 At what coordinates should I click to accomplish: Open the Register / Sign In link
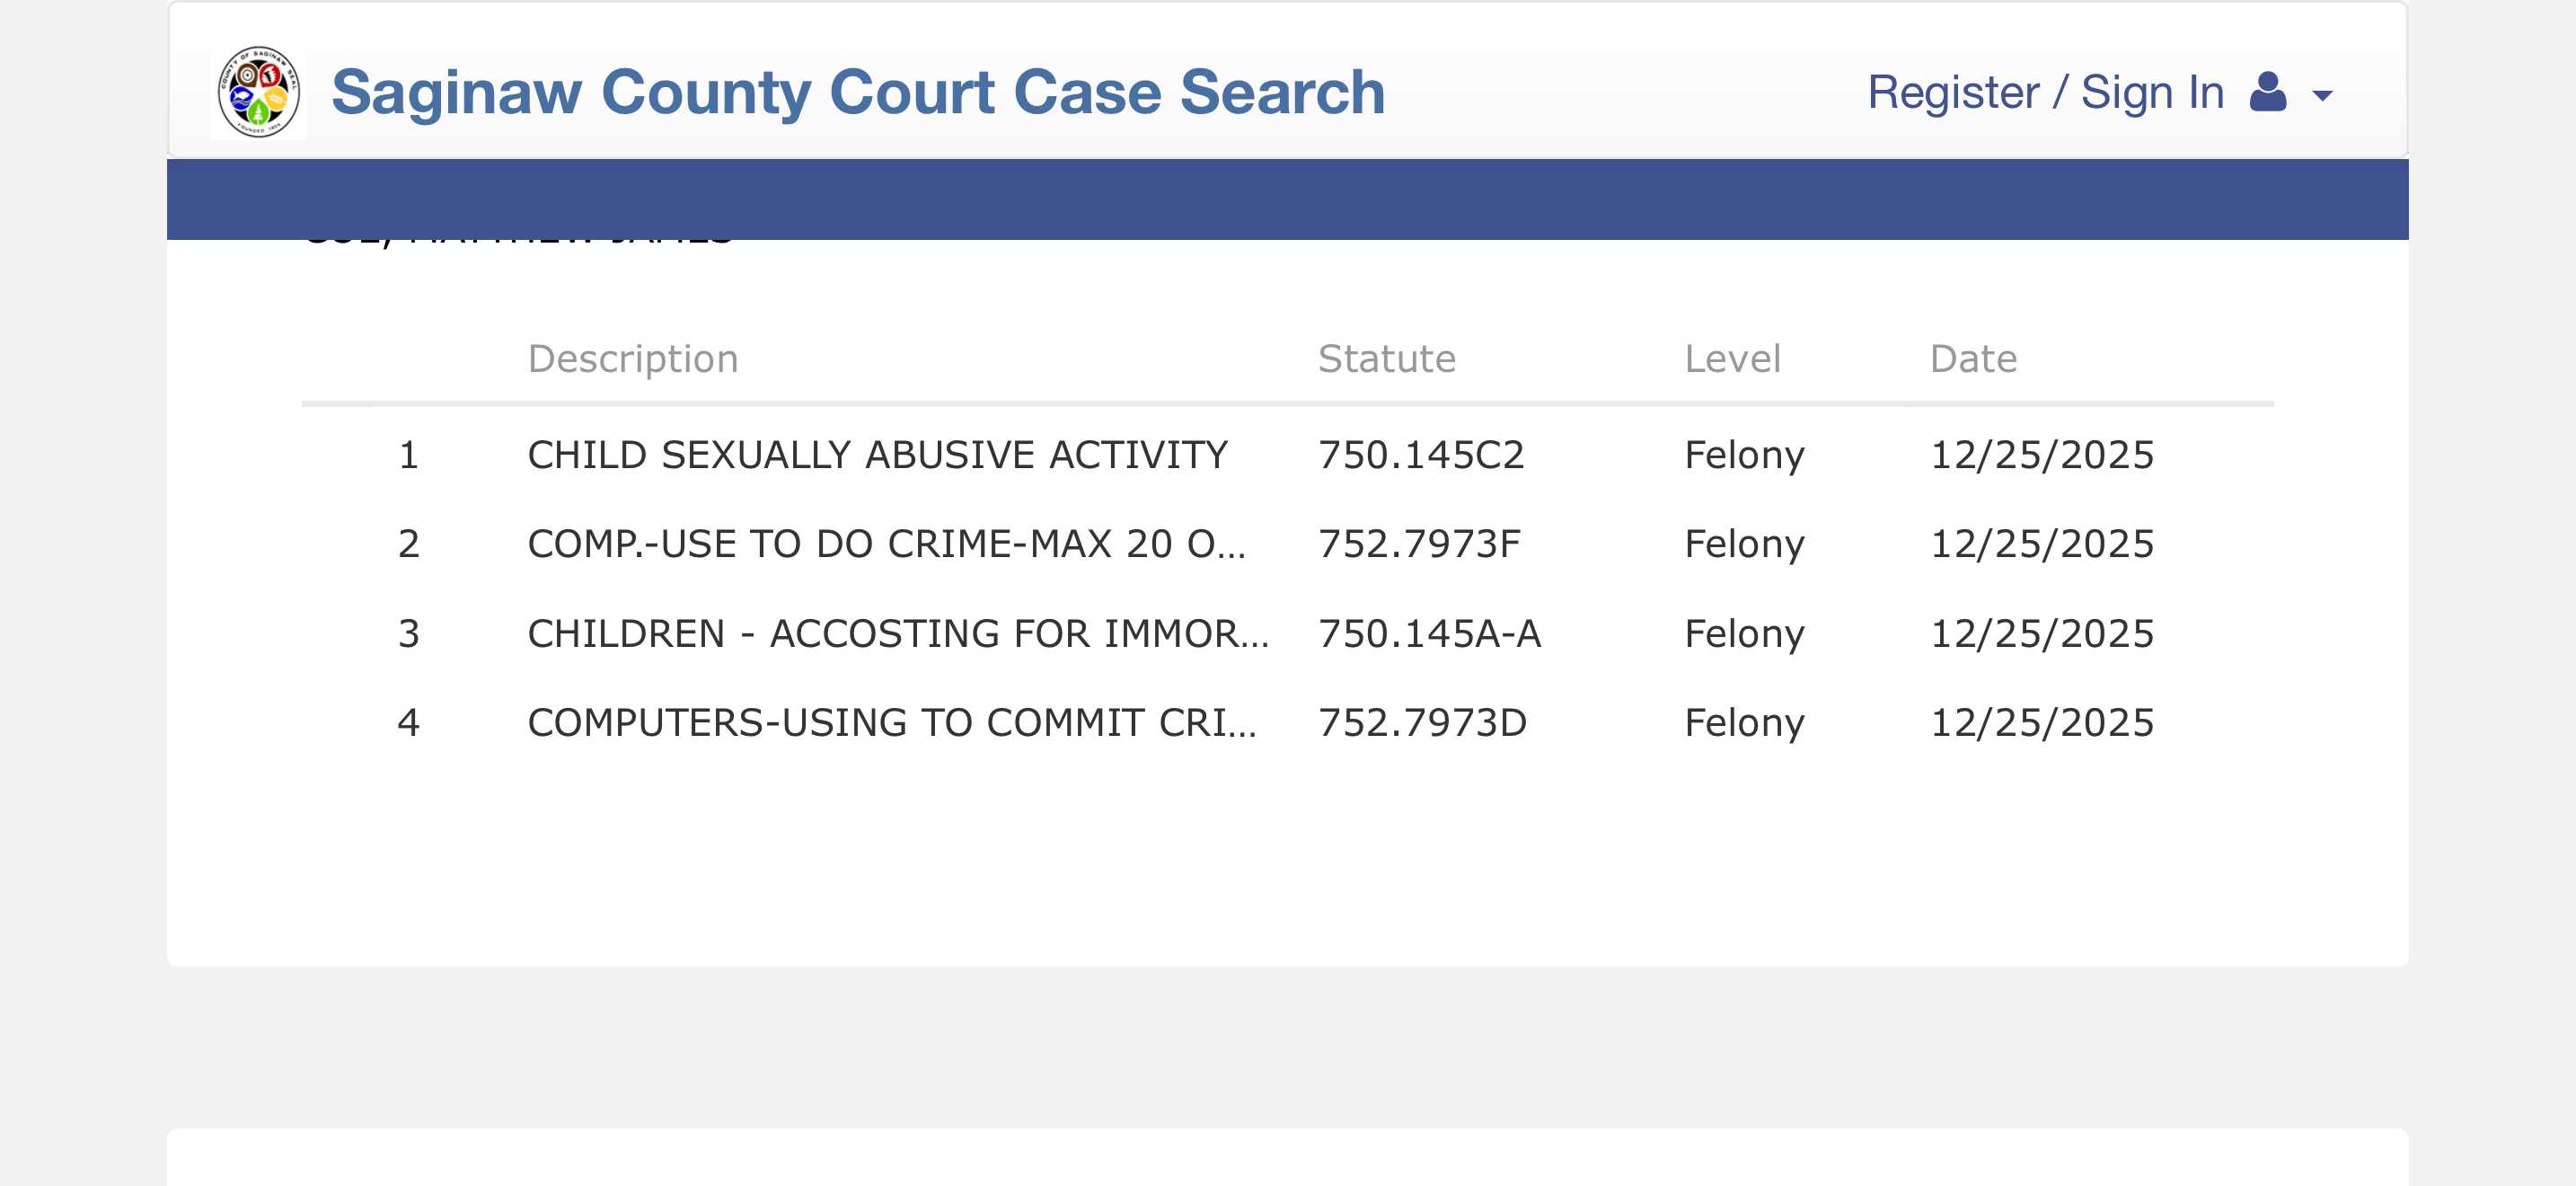coord(2045,93)
